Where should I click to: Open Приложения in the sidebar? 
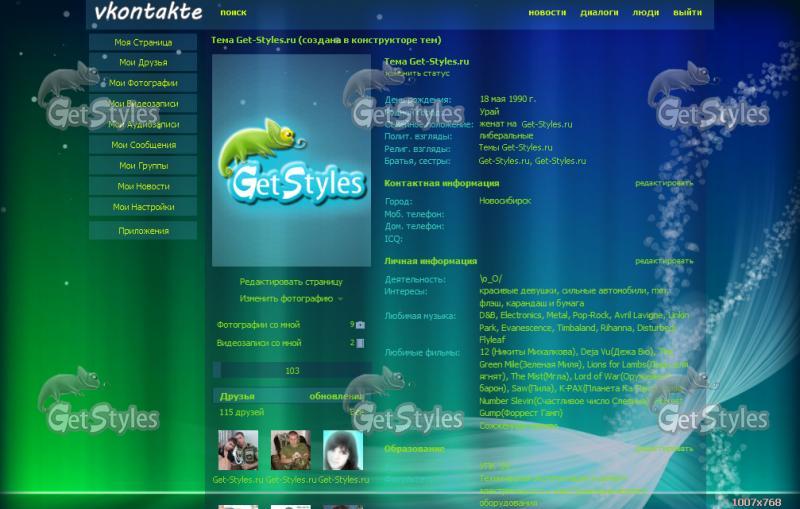coord(143,231)
